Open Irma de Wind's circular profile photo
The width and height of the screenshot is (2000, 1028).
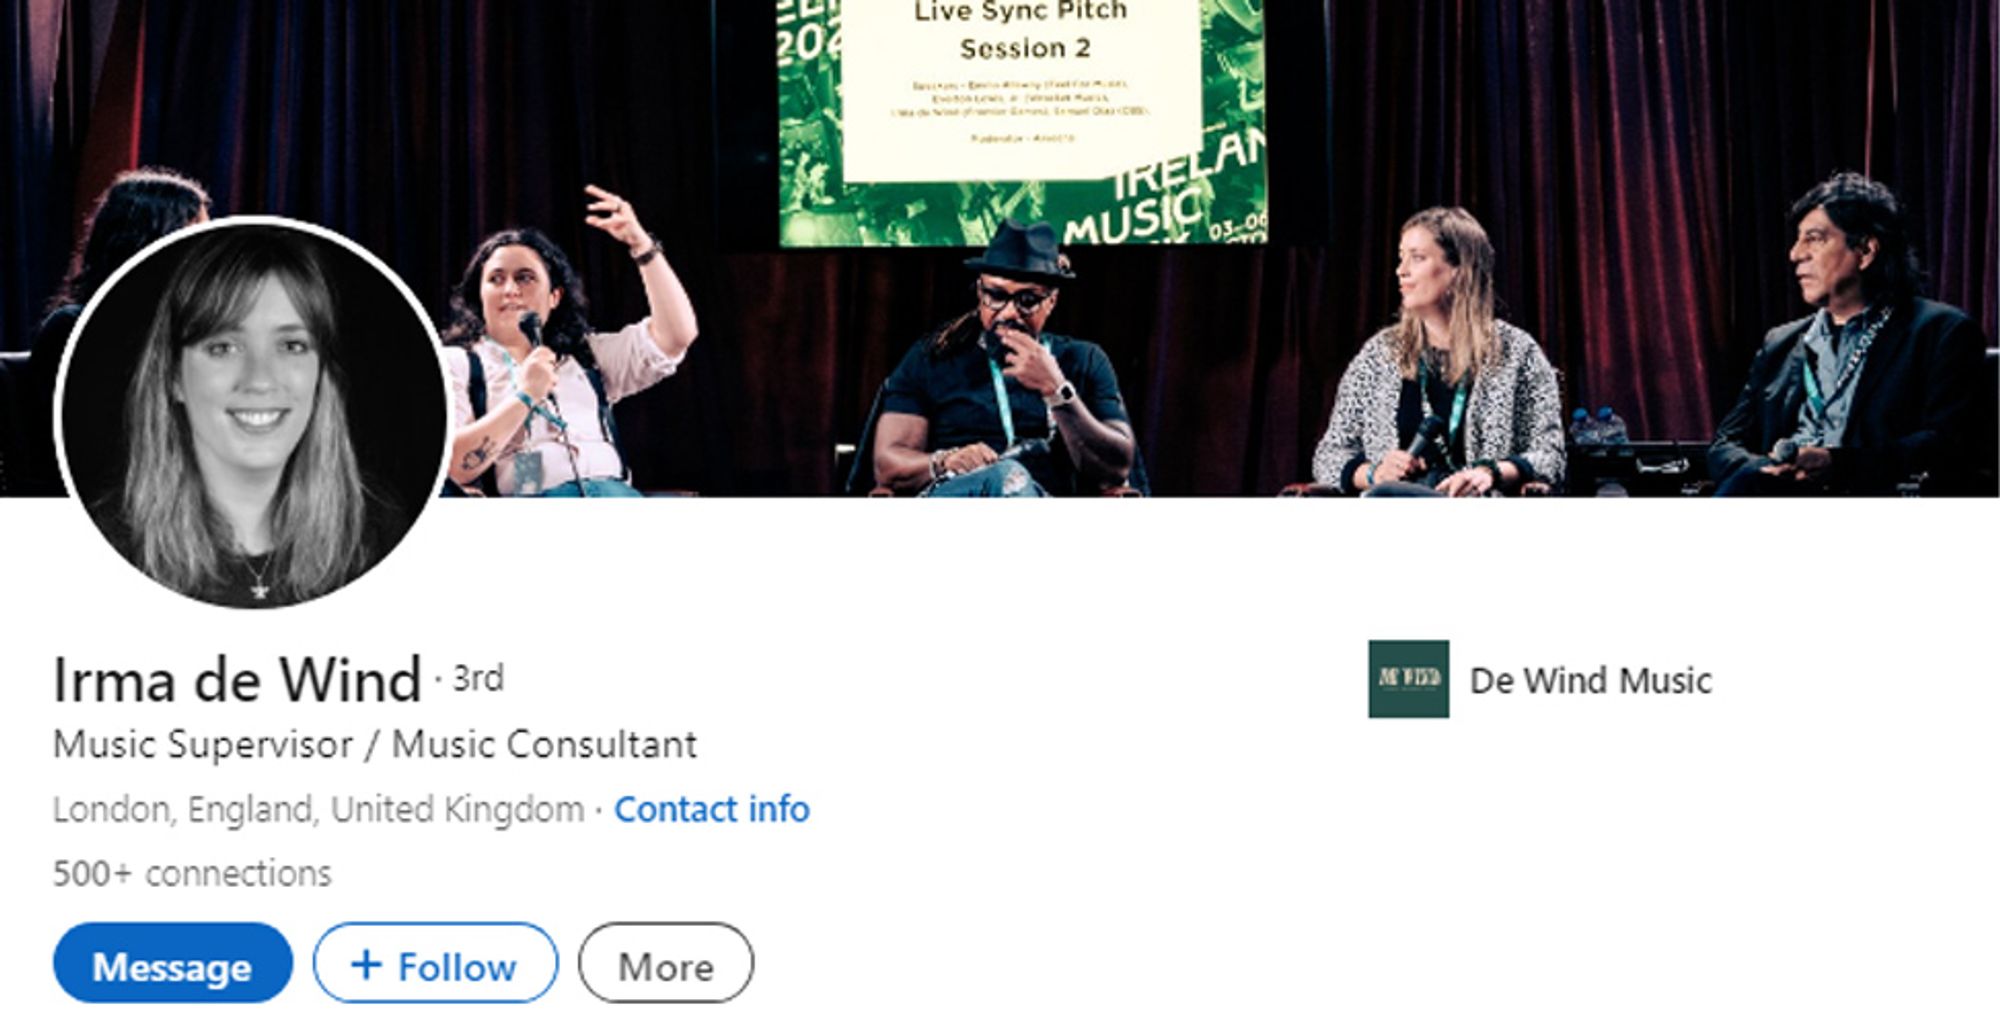253,413
